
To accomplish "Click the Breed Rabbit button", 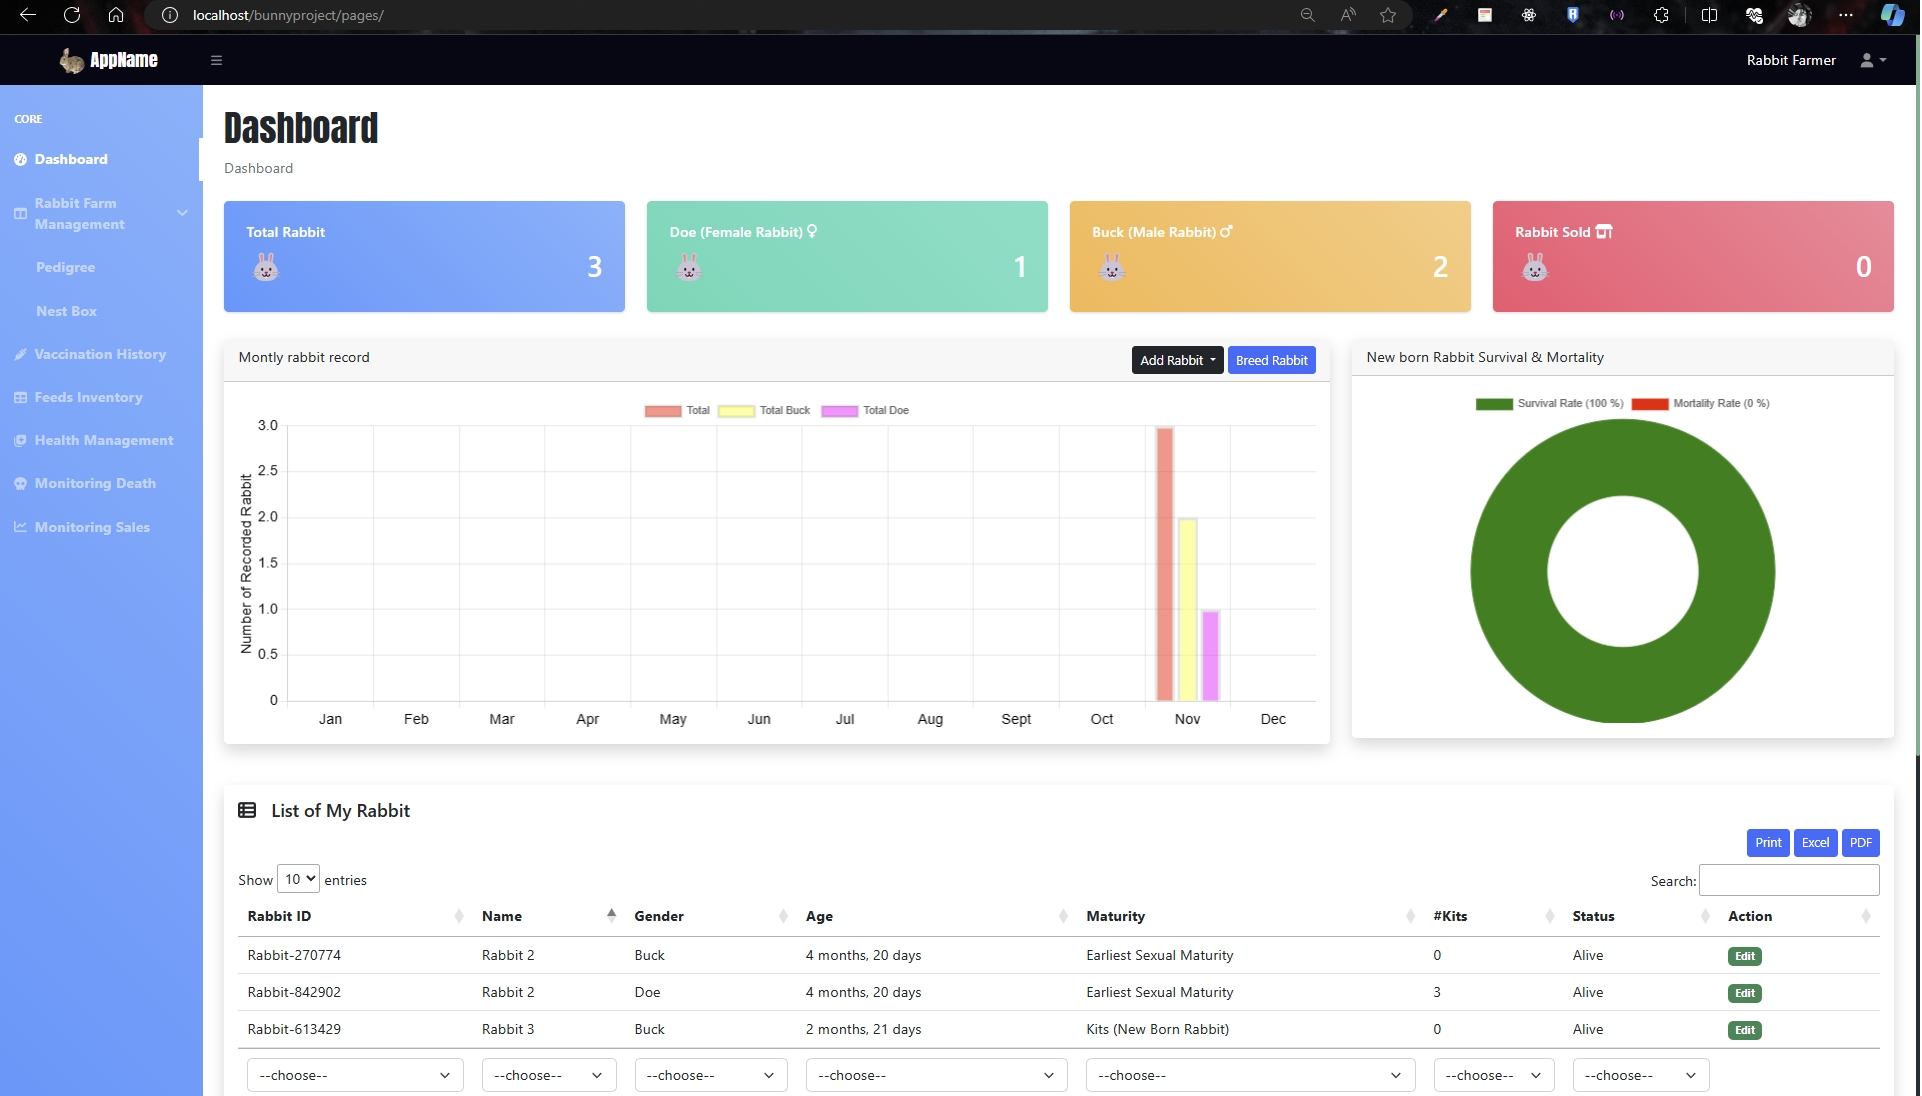I will pos(1271,360).
